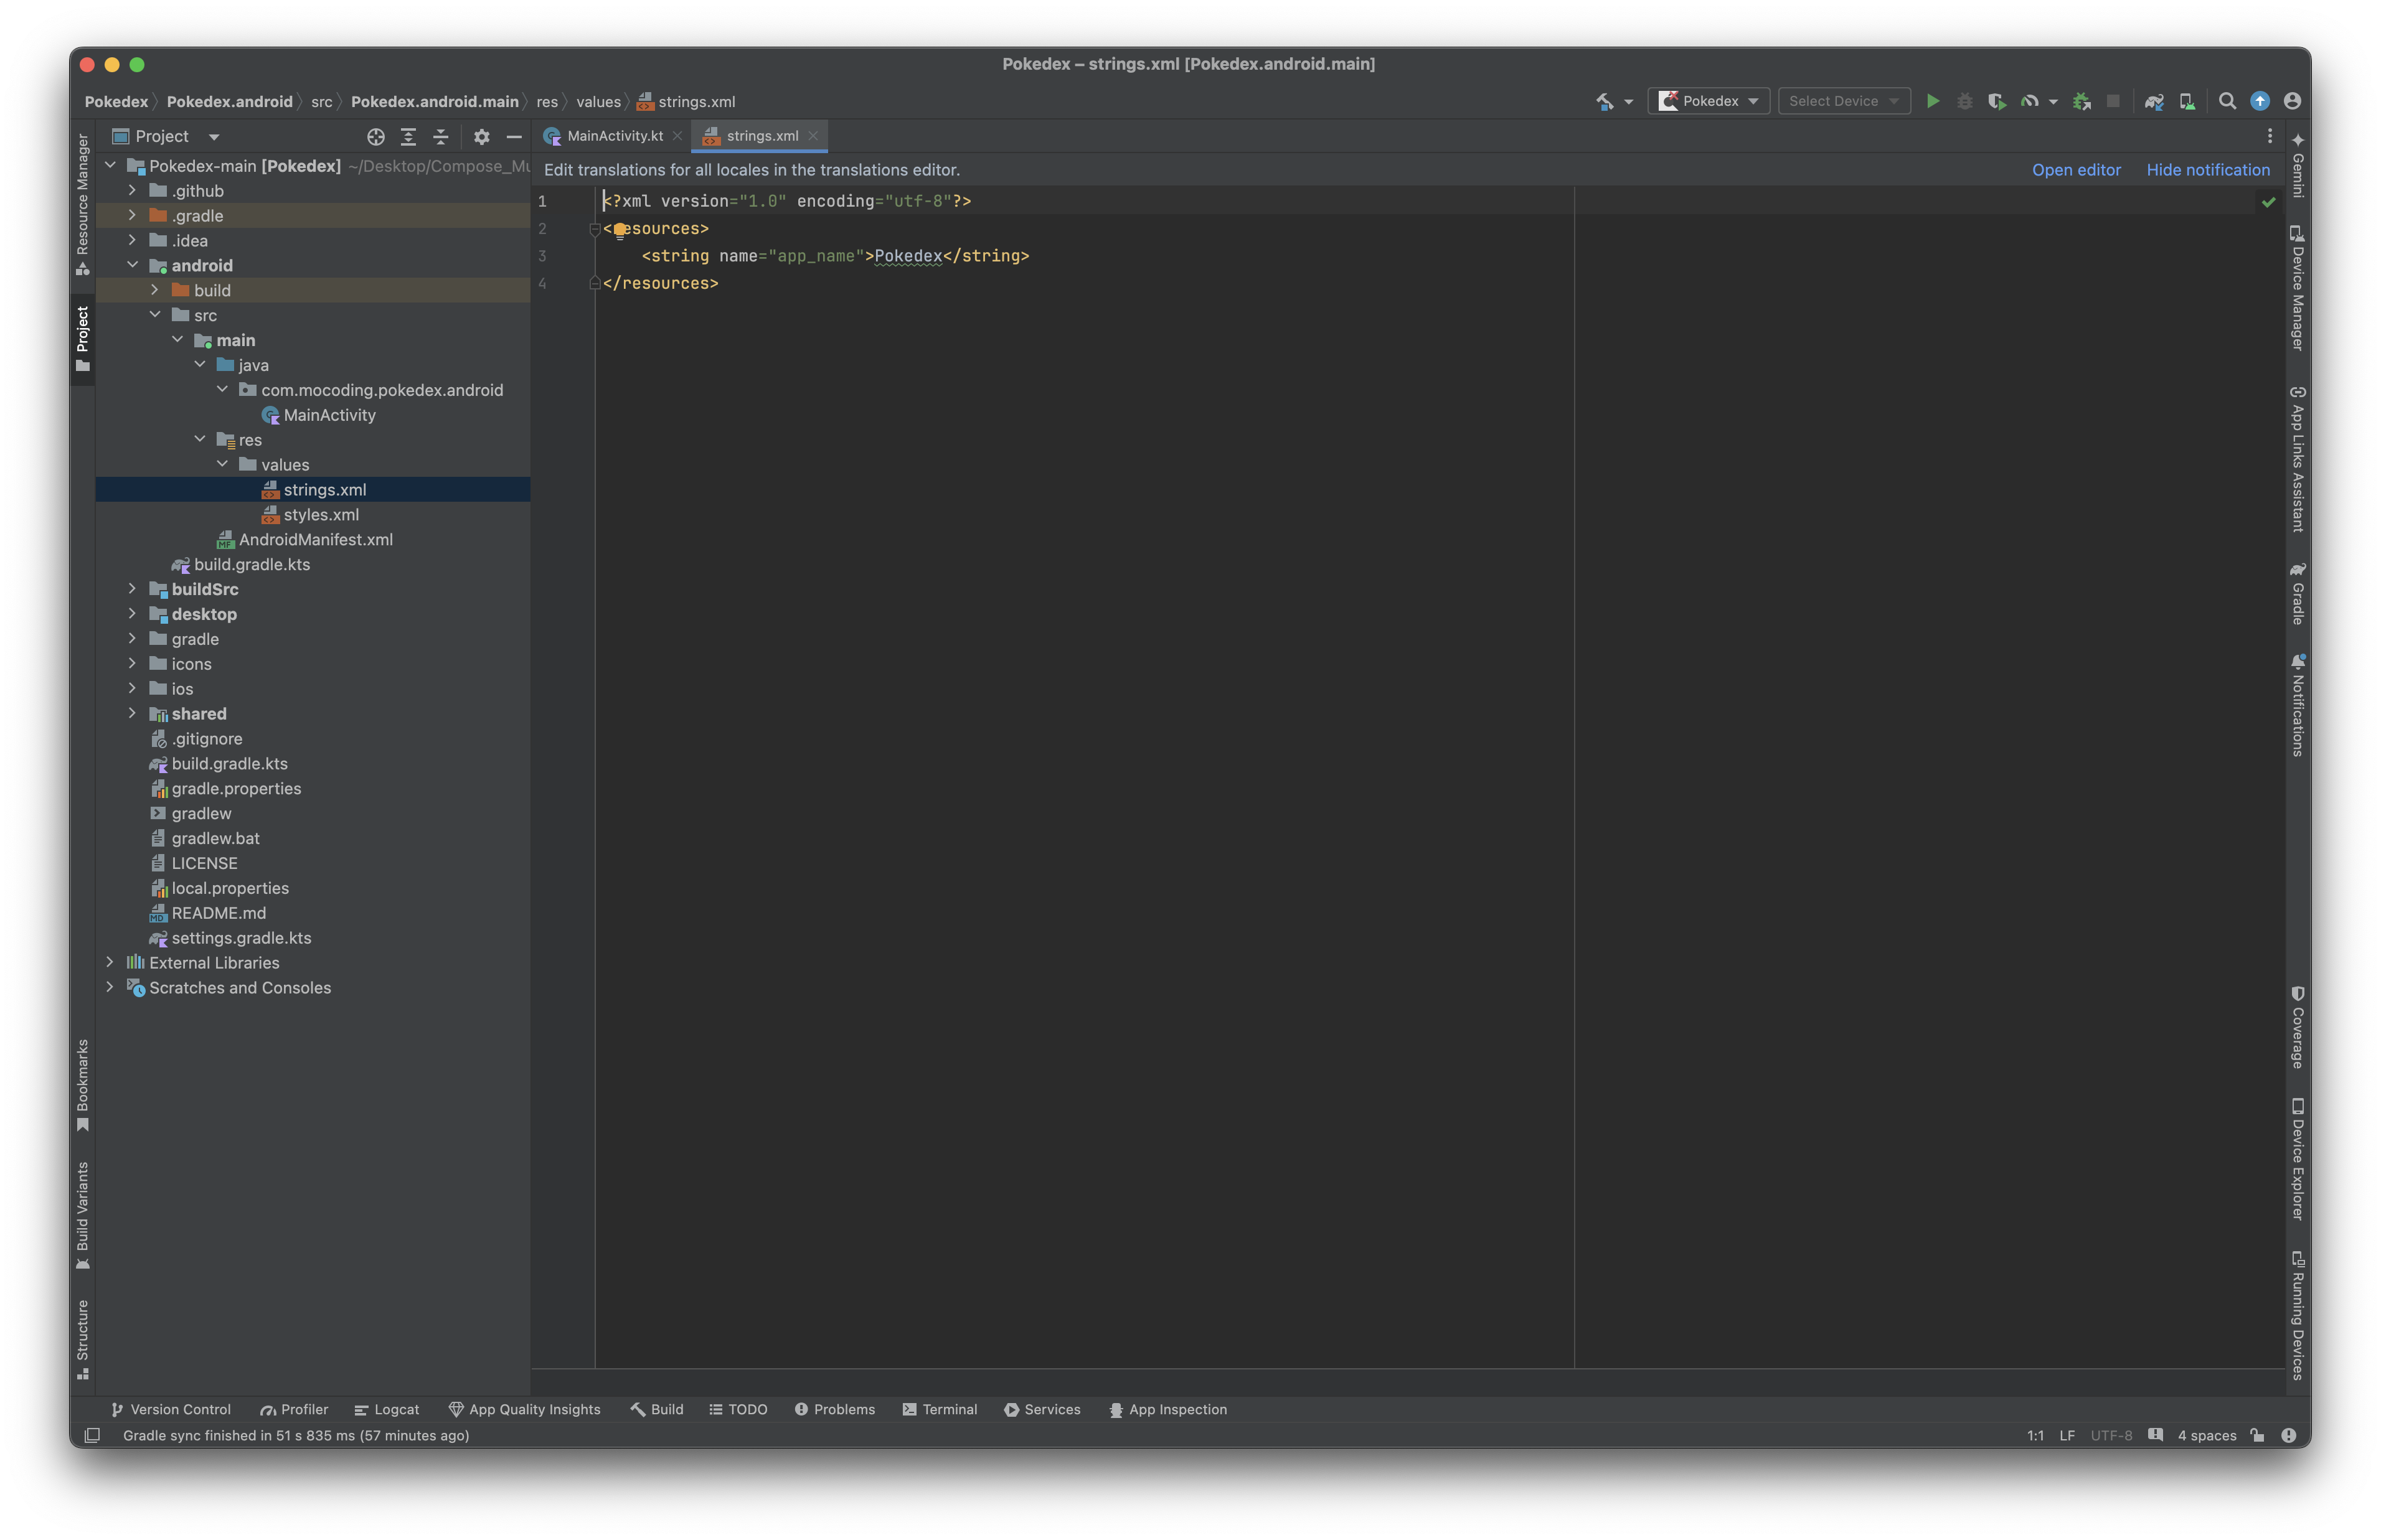
Task: Click the Search Everywhere magnifier icon
Action: tap(2227, 101)
